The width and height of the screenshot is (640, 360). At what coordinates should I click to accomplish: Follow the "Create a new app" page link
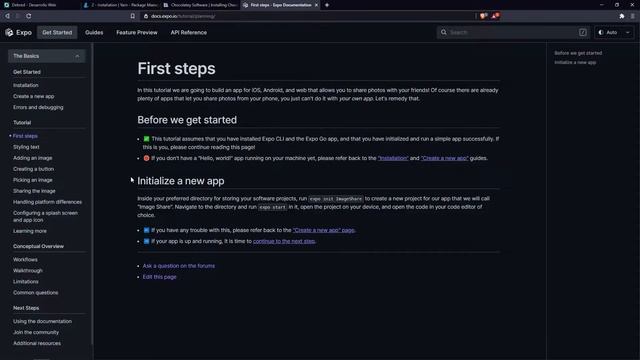(324, 230)
